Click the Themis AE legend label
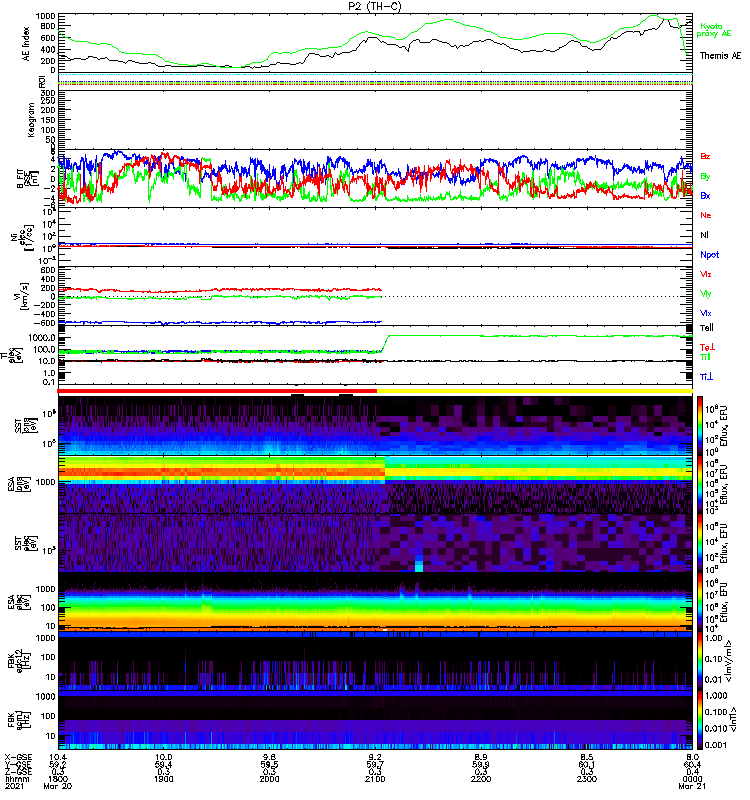750x800 pixels. pos(720,56)
